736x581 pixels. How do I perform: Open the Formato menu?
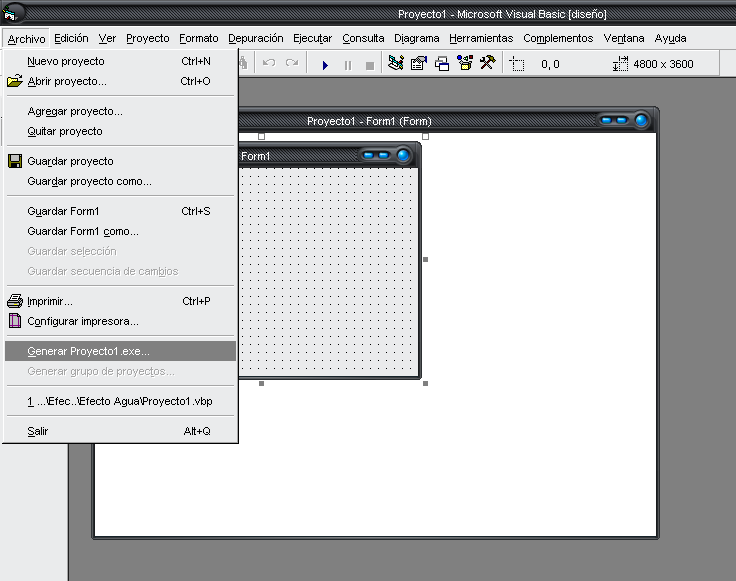click(x=199, y=38)
